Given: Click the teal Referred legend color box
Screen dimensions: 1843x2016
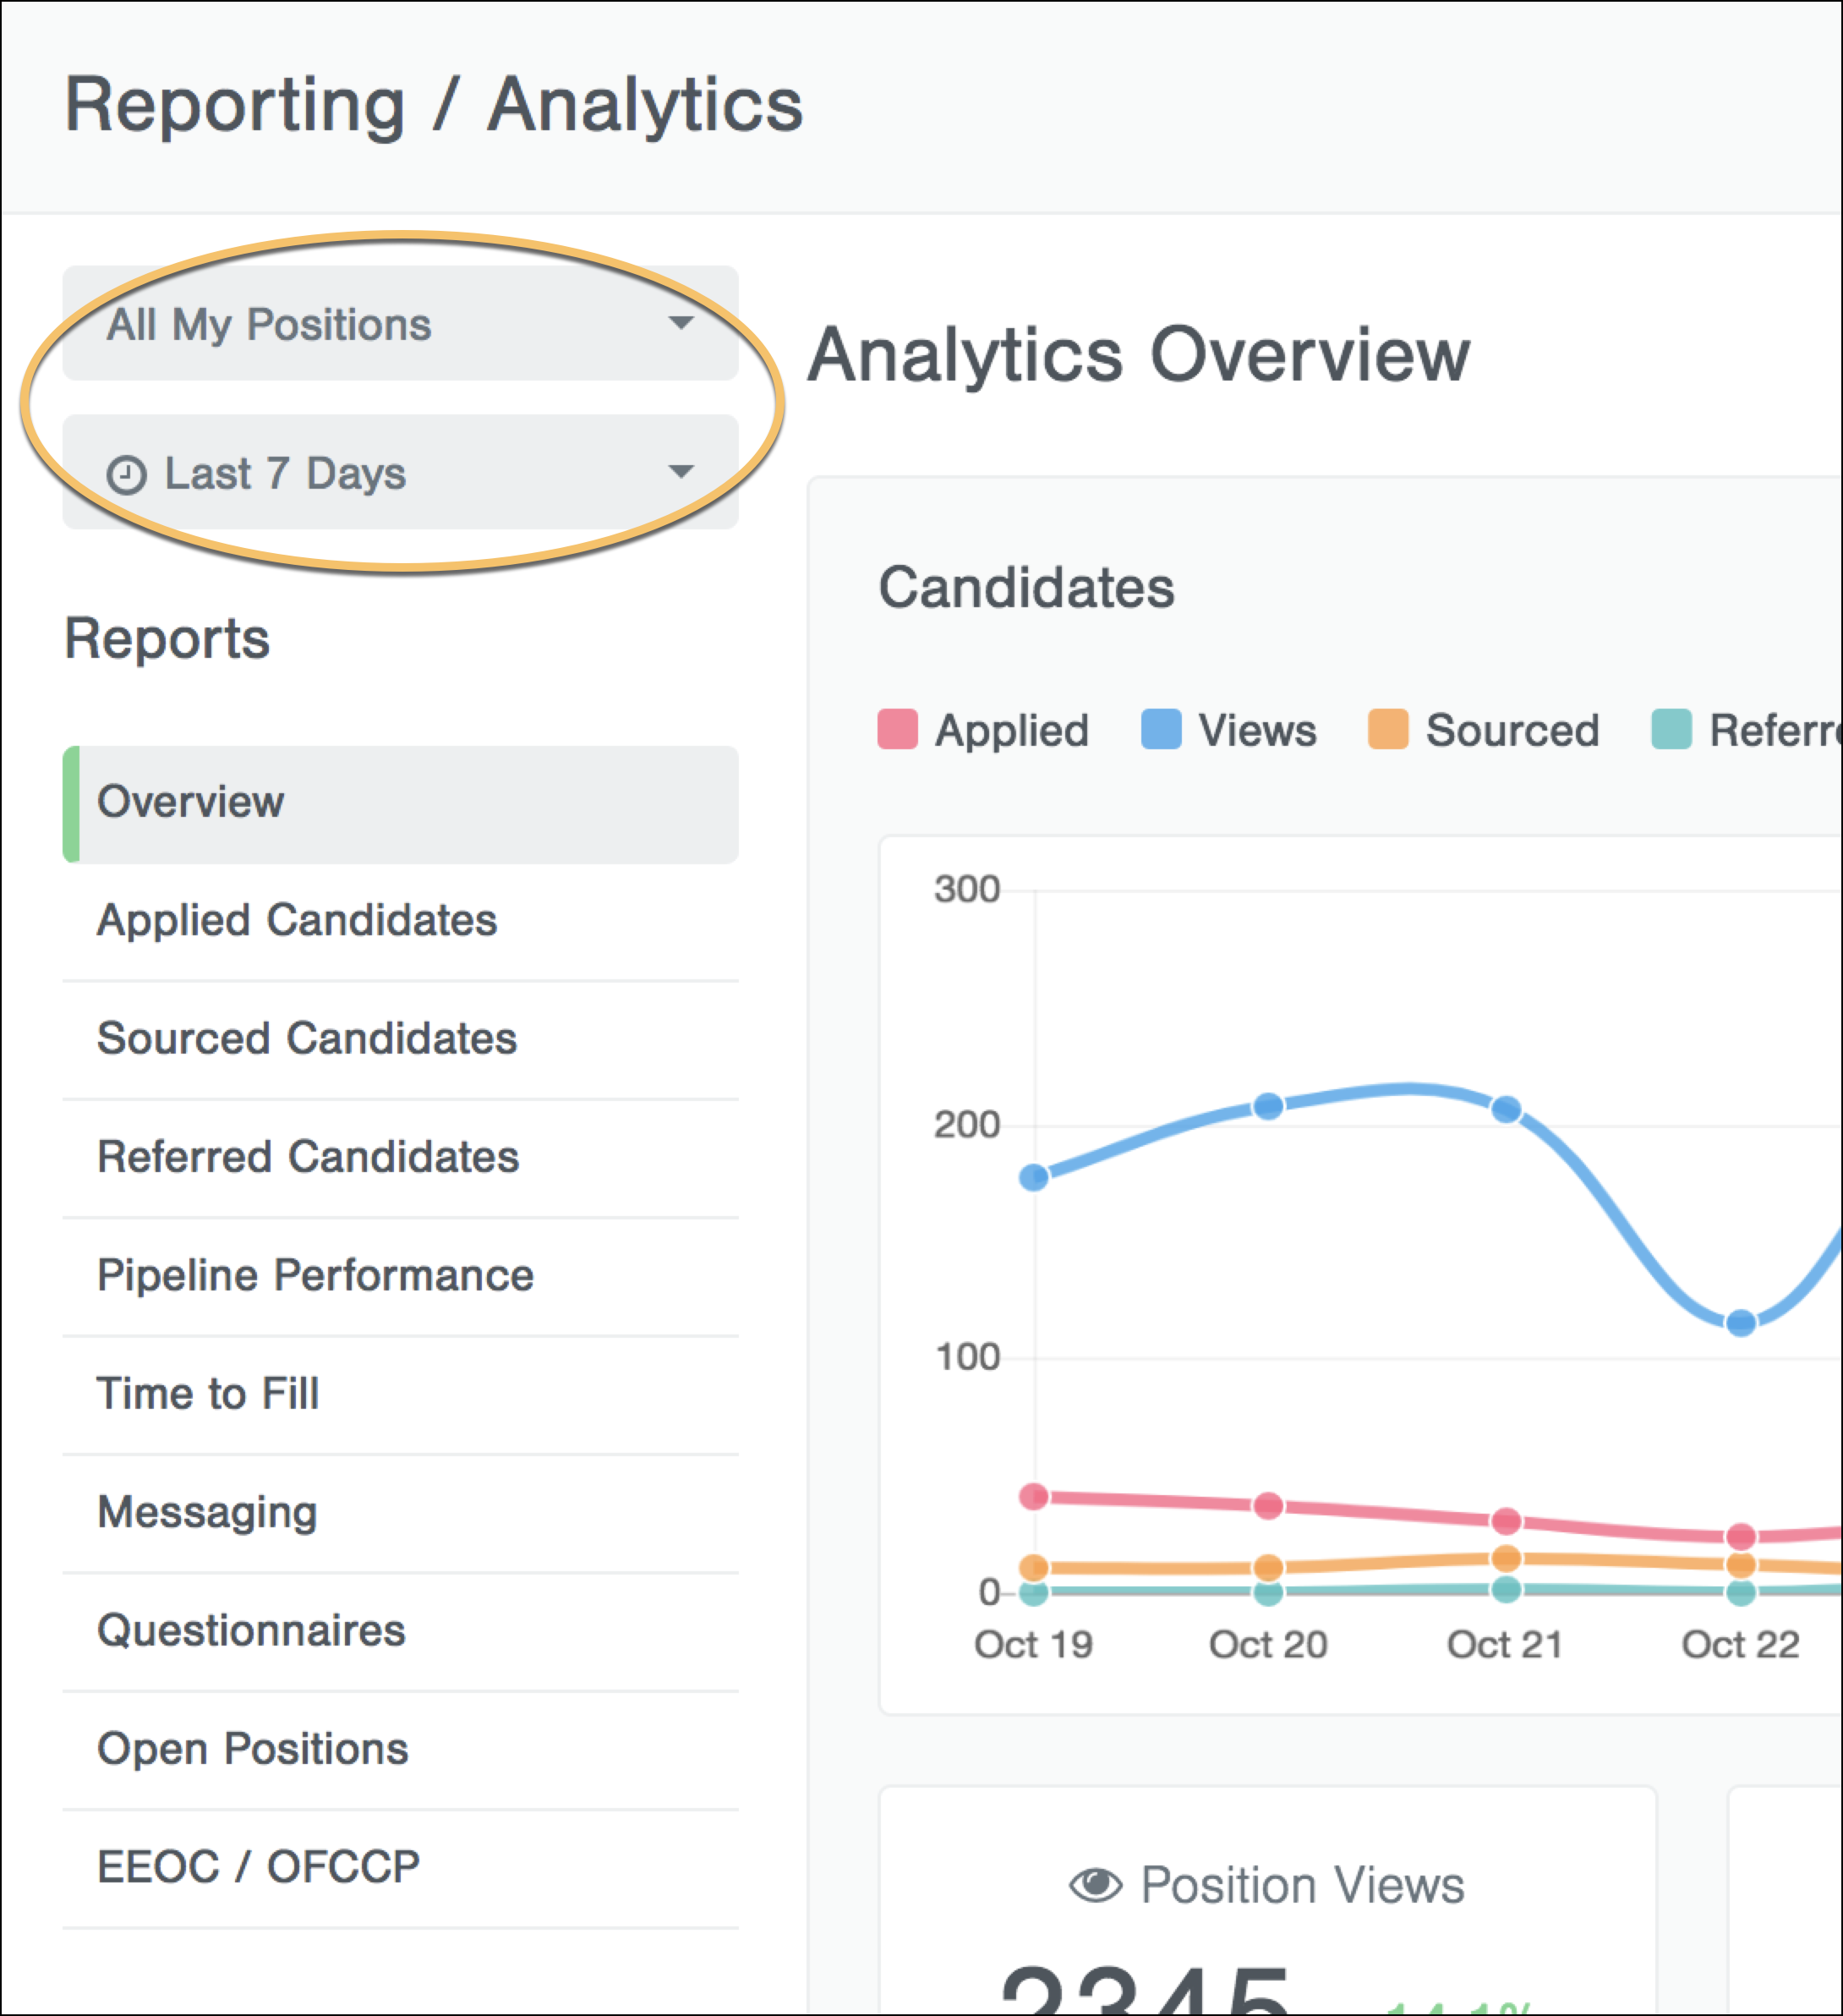Looking at the screenshot, I should (1671, 729).
